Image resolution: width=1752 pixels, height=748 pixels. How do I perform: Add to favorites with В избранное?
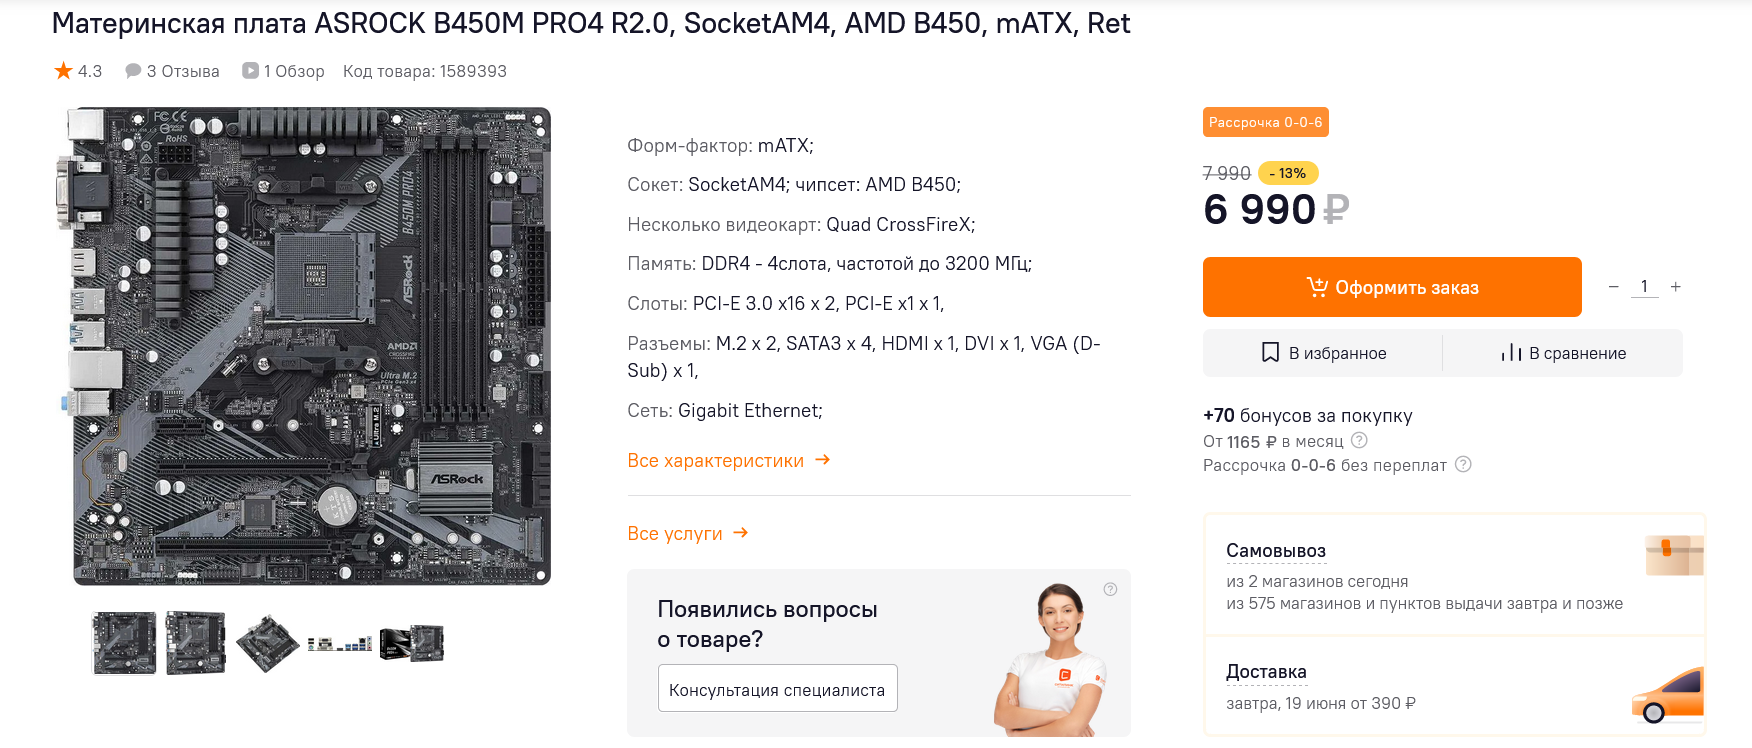click(1323, 353)
